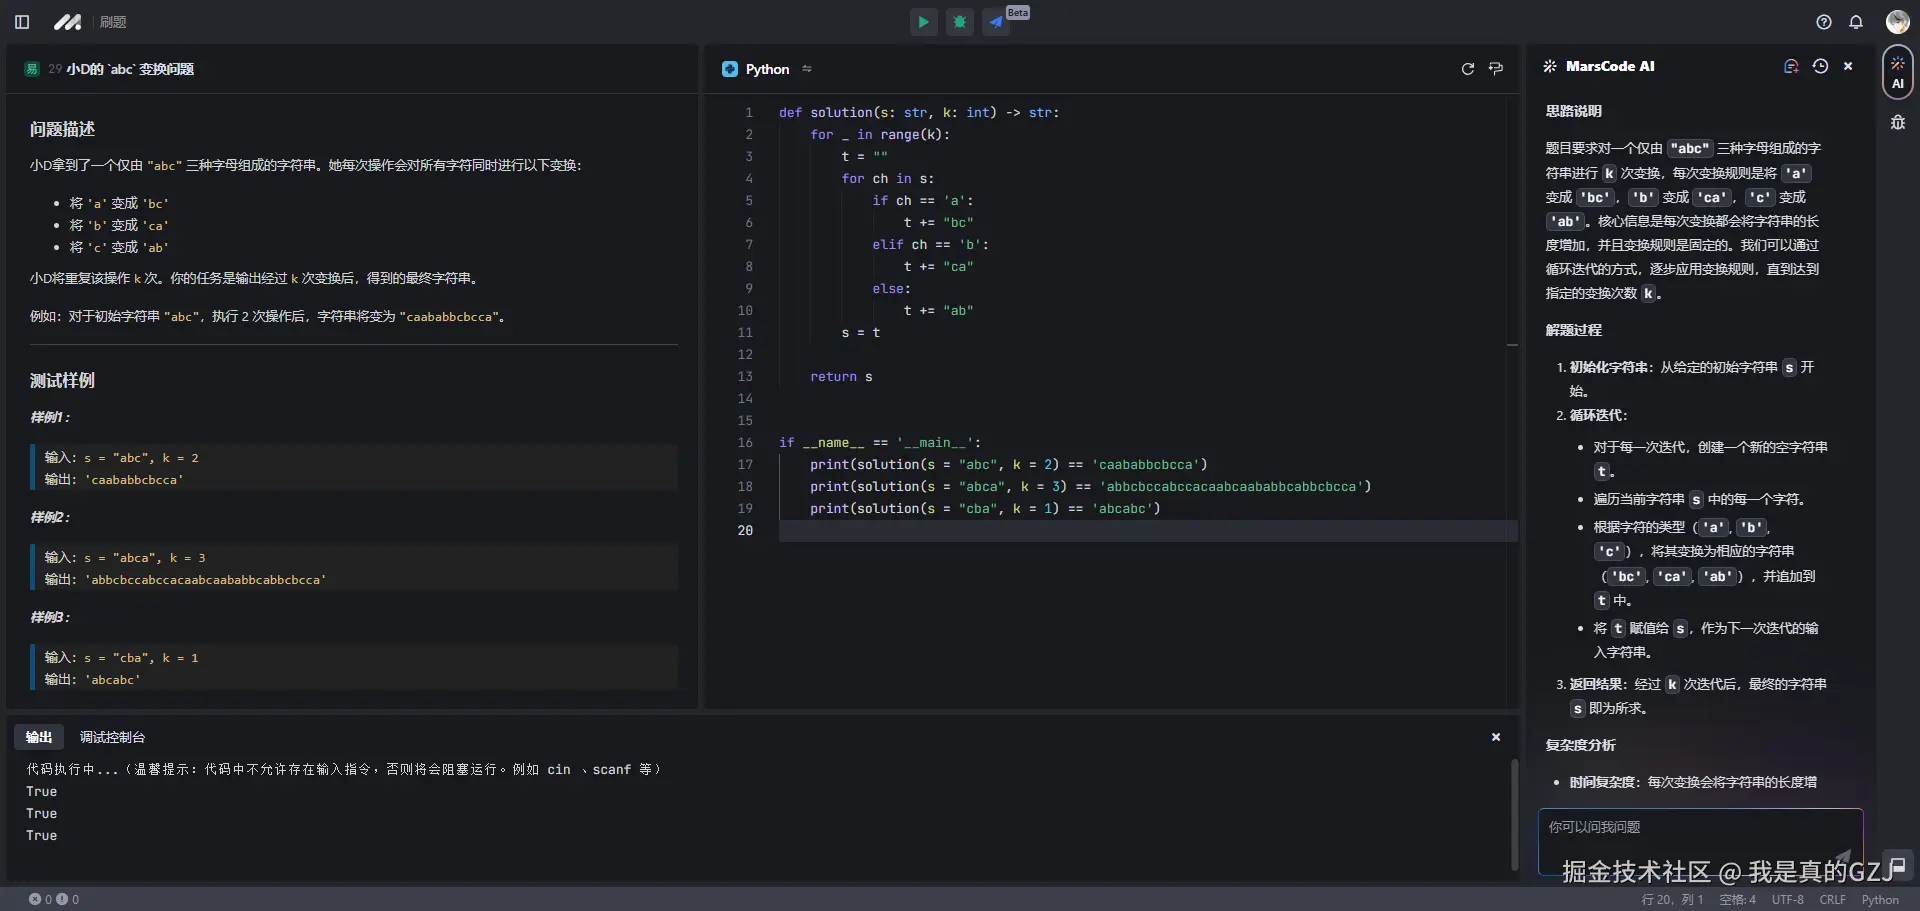Switch to the 调试控制台 tab

[112, 737]
